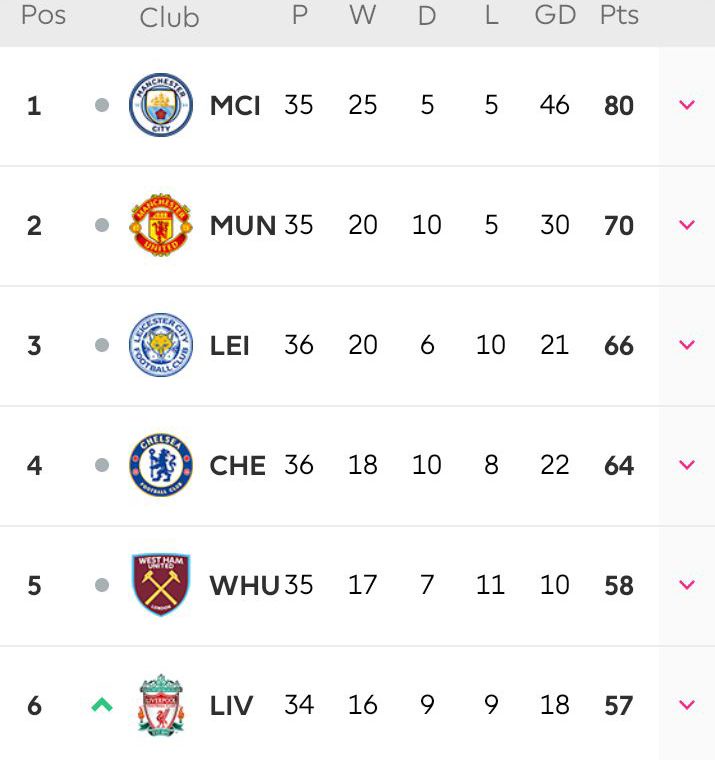
Task: Click the West Ham United crest
Action: tap(161, 585)
